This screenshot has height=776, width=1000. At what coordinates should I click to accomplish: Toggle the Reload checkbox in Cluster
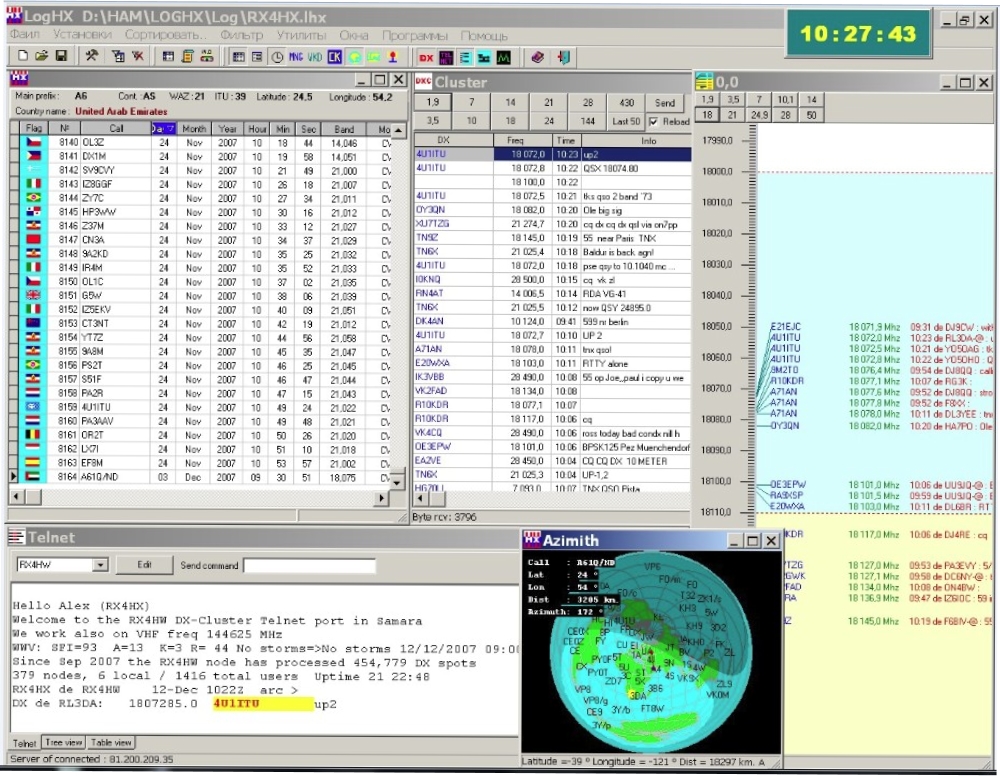(x=654, y=121)
